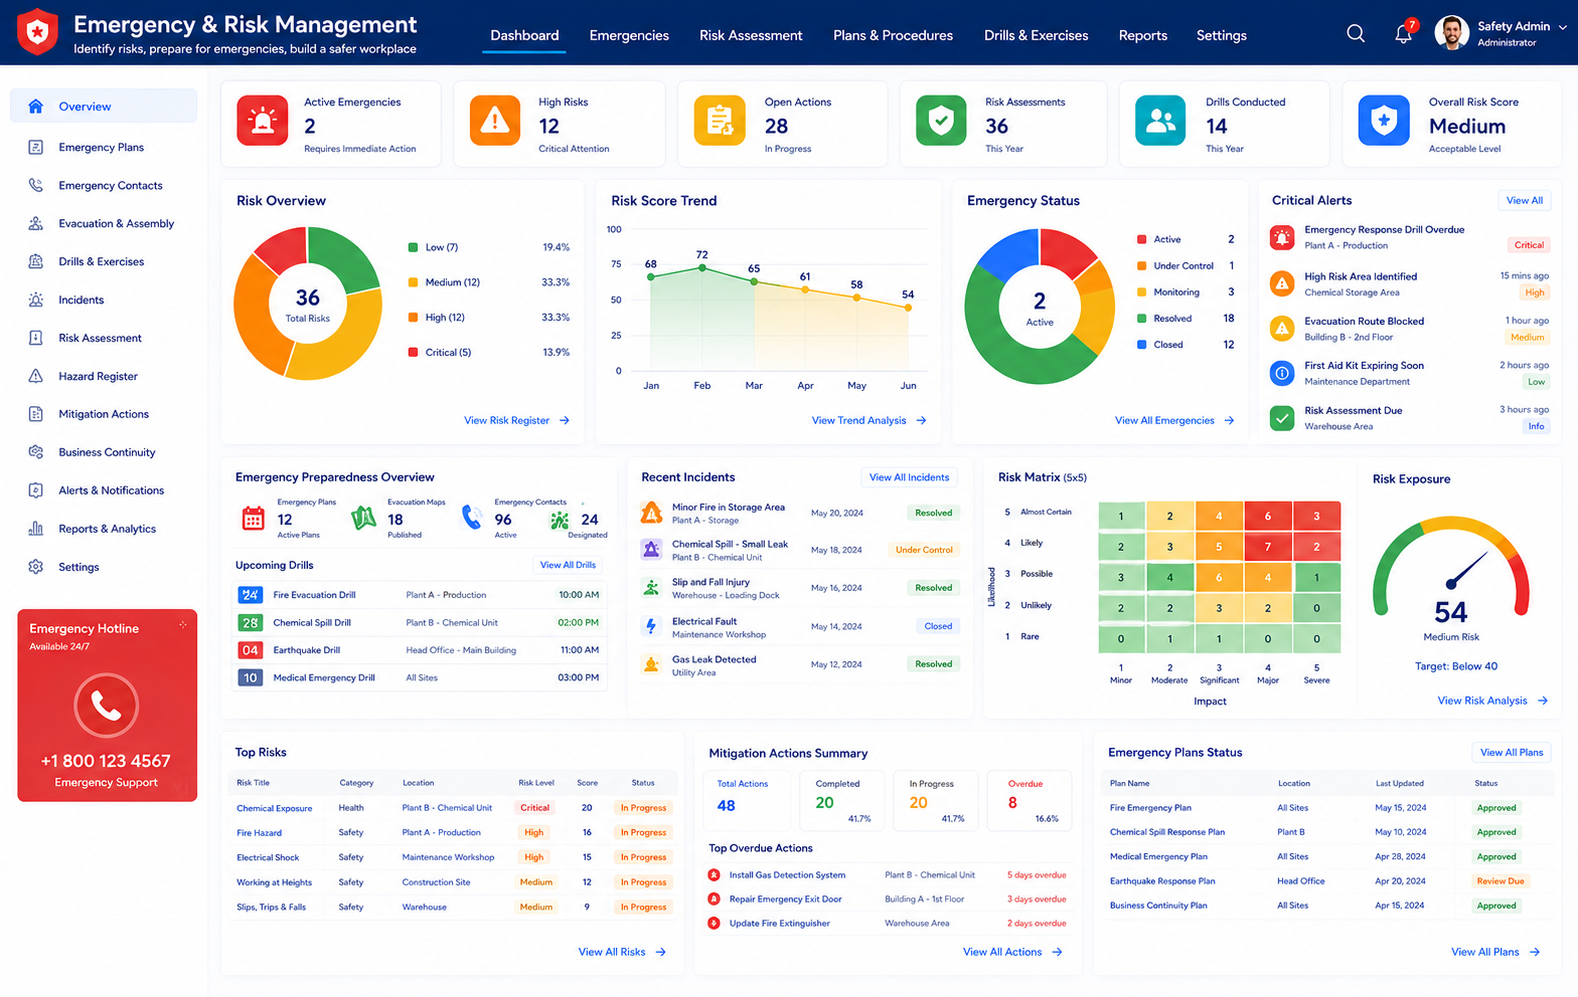Open Settings in the top navigation
Screen dimensions: 1578x997
(x=1221, y=35)
